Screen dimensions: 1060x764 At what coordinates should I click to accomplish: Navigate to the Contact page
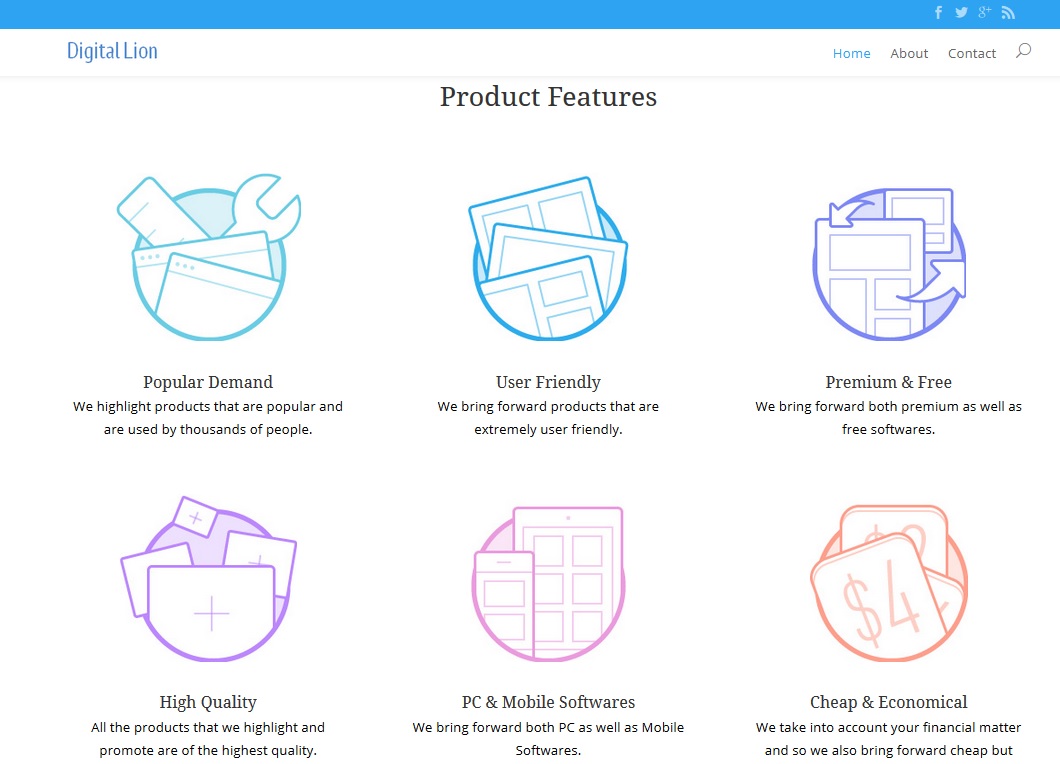(972, 54)
